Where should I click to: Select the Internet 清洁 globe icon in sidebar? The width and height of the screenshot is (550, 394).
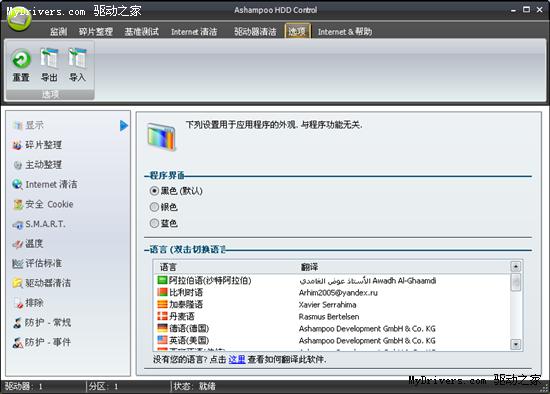pos(17,184)
